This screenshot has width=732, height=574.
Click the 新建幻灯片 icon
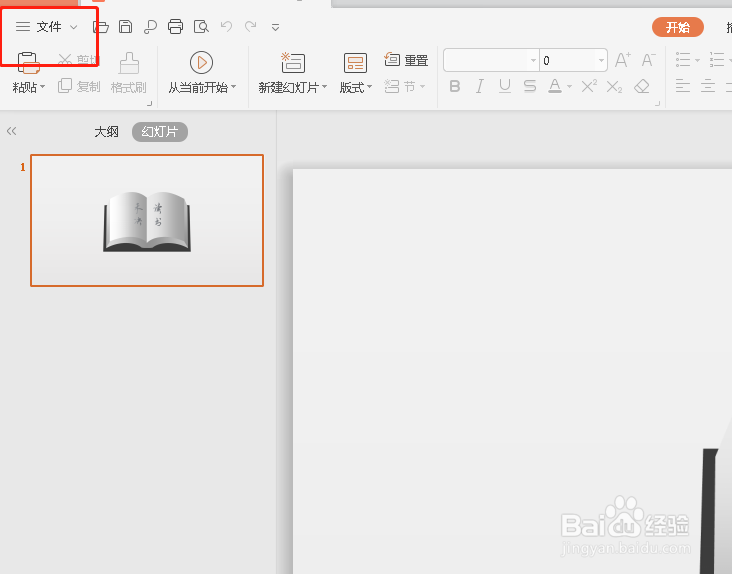pos(293,63)
